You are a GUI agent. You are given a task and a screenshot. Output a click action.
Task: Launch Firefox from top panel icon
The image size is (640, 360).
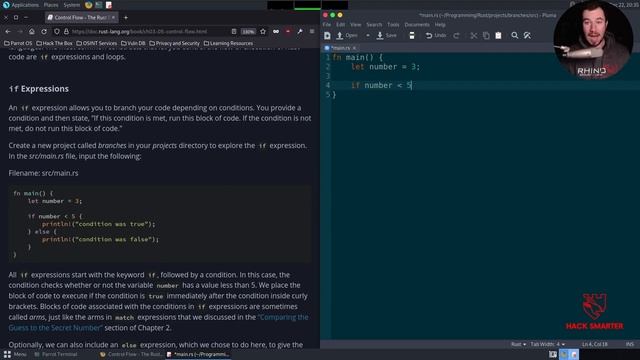pos(89,5)
